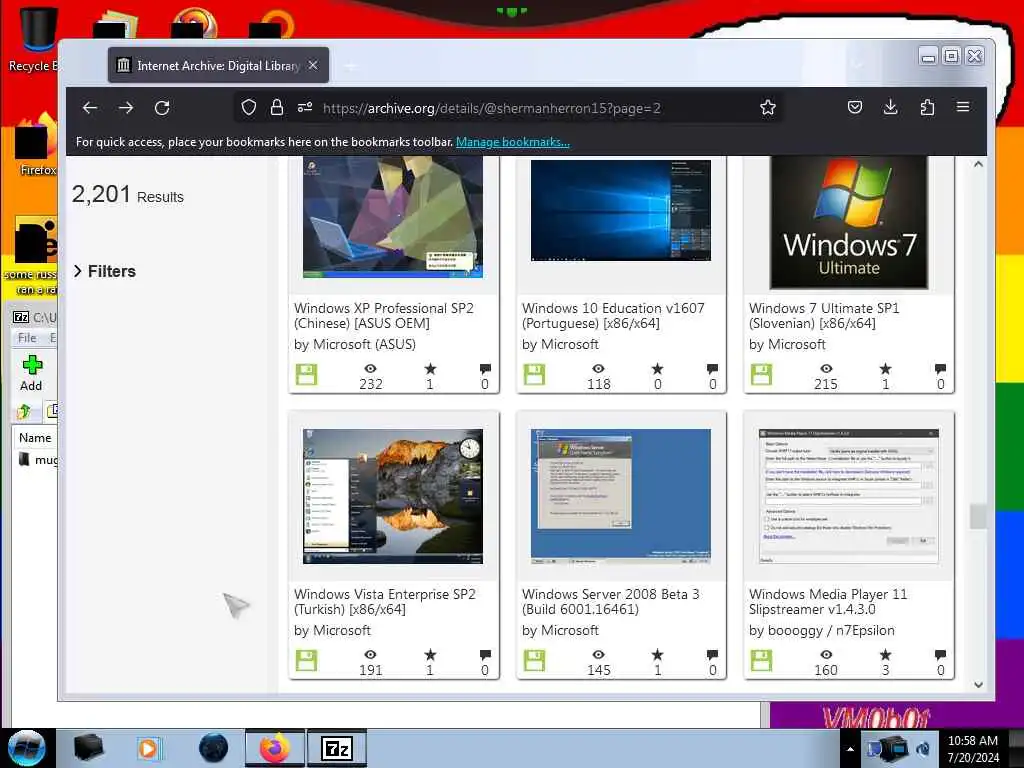Open Windows Vista Enterprise SP2 (Turkish) title

pyautogui.click(x=385, y=601)
